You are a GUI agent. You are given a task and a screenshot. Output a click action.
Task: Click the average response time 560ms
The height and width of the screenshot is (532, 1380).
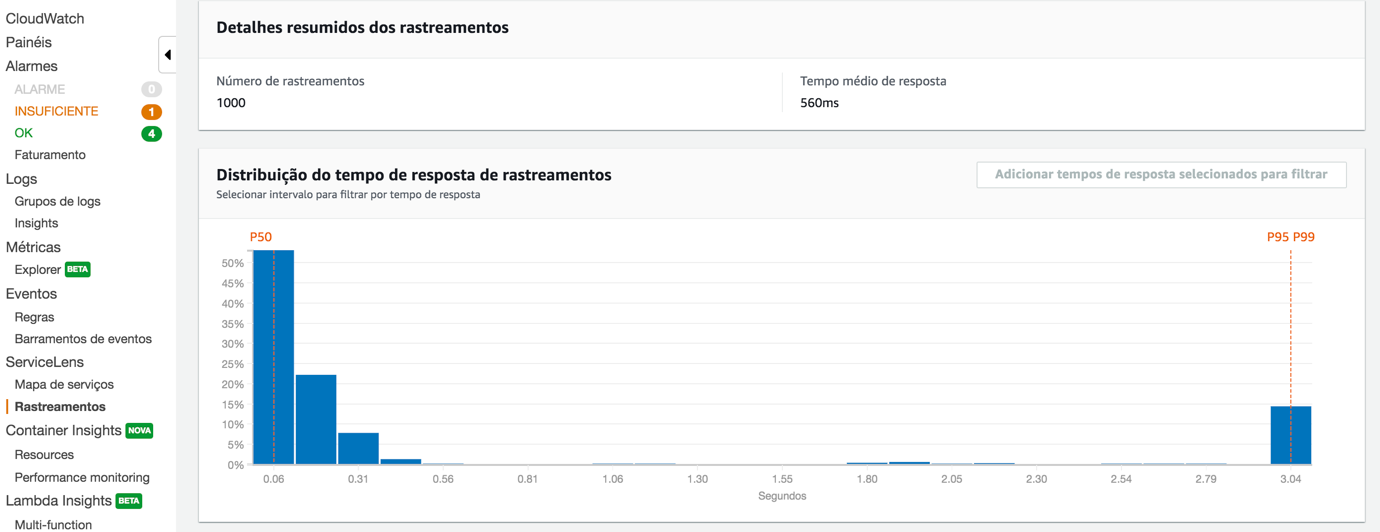pyautogui.click(x=819, y=103)
